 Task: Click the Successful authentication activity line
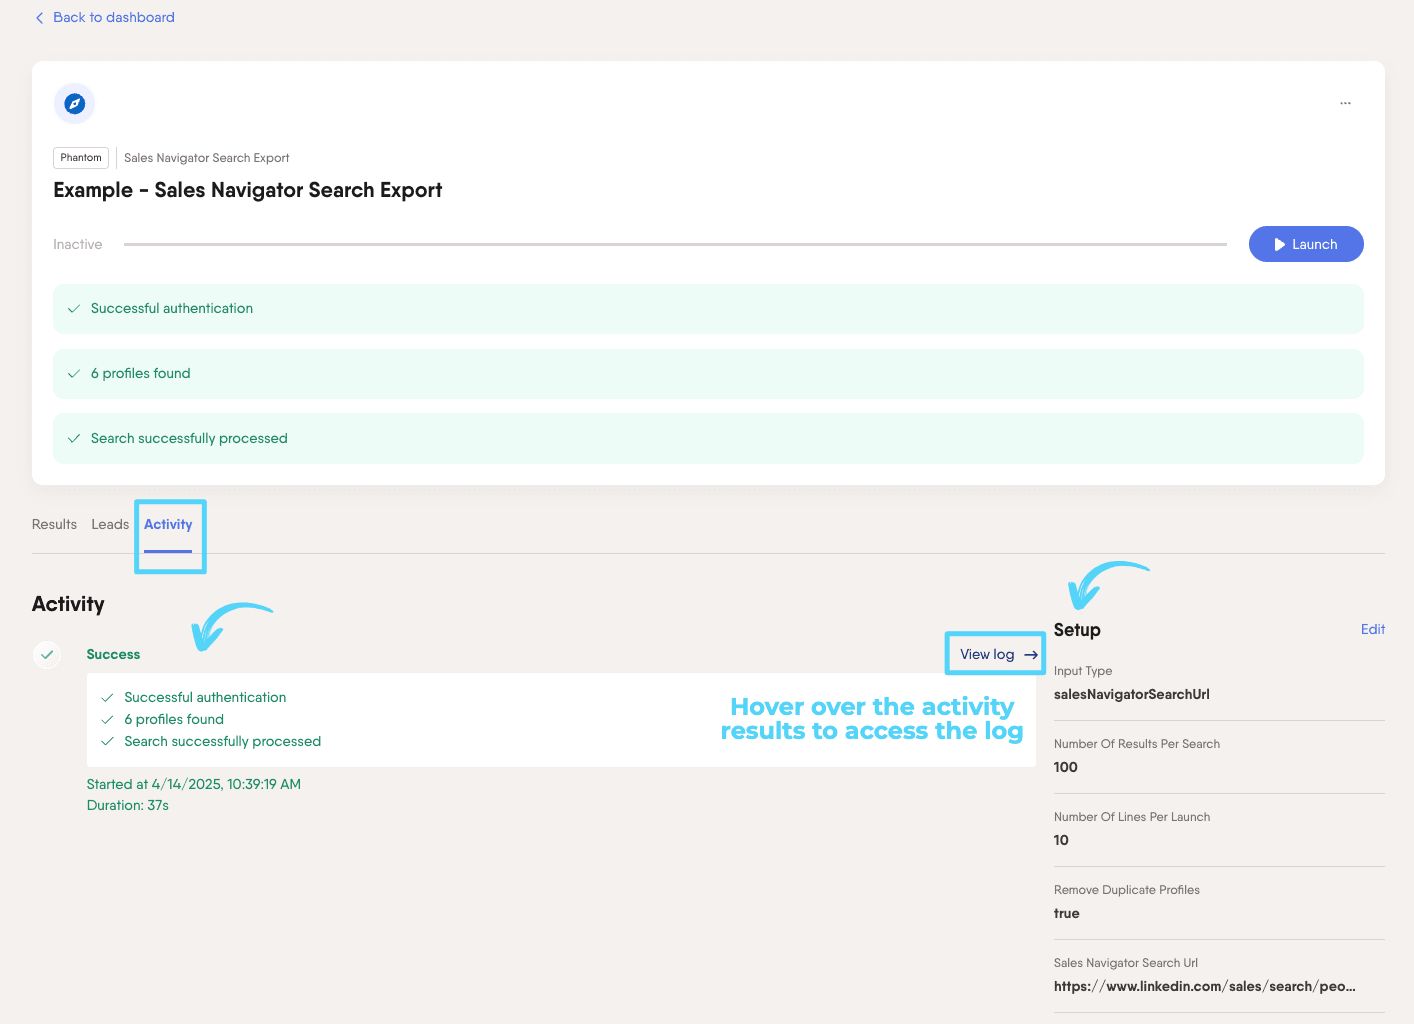tap(205, 697)
